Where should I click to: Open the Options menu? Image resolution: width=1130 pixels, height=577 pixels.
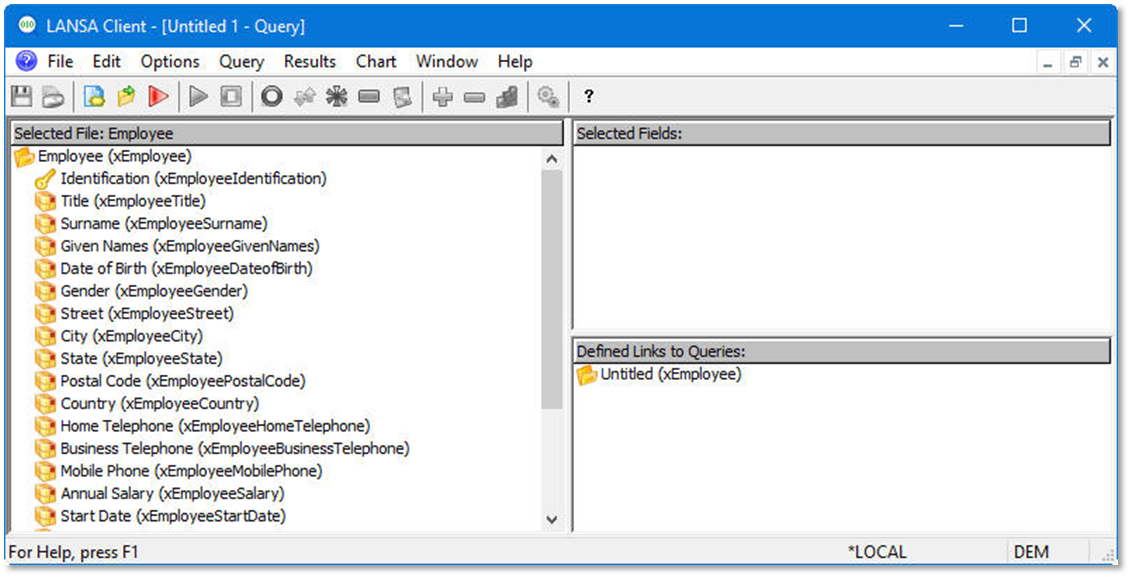point(170,62)
